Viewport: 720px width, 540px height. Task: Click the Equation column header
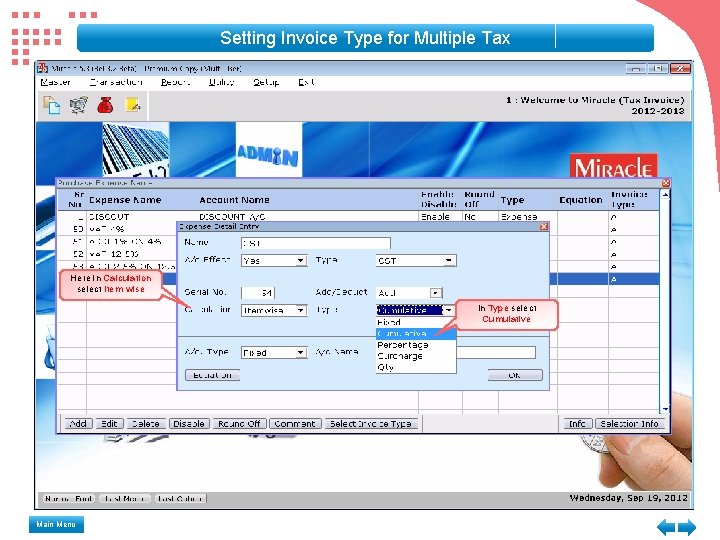coord(581,200)
